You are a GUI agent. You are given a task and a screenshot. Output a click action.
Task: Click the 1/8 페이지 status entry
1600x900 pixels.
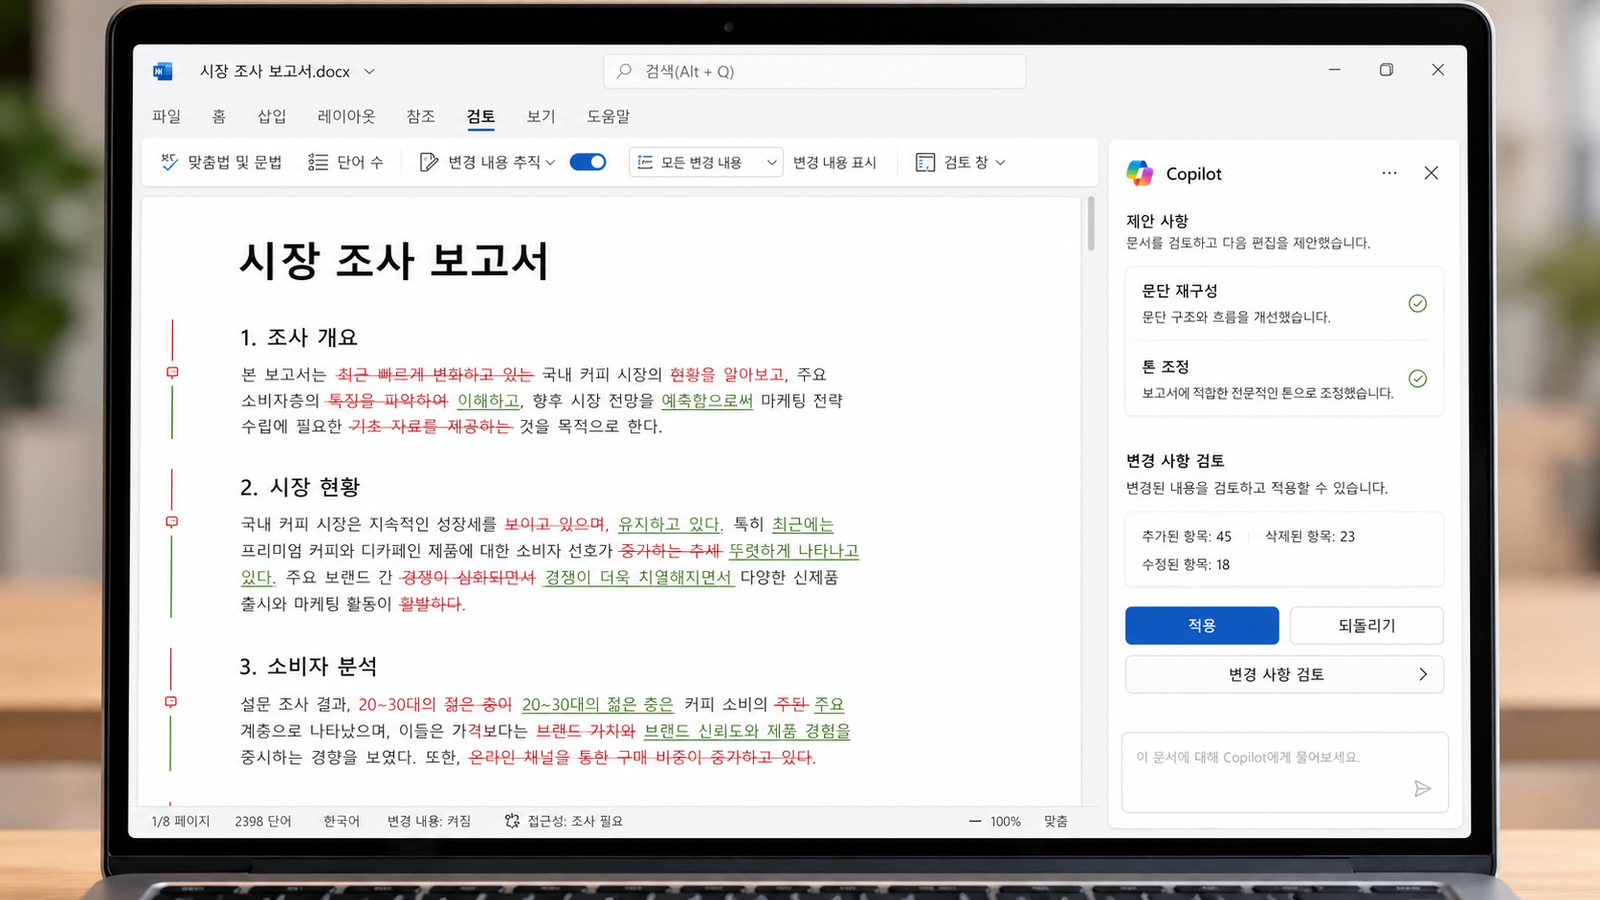tap(181, 821)
